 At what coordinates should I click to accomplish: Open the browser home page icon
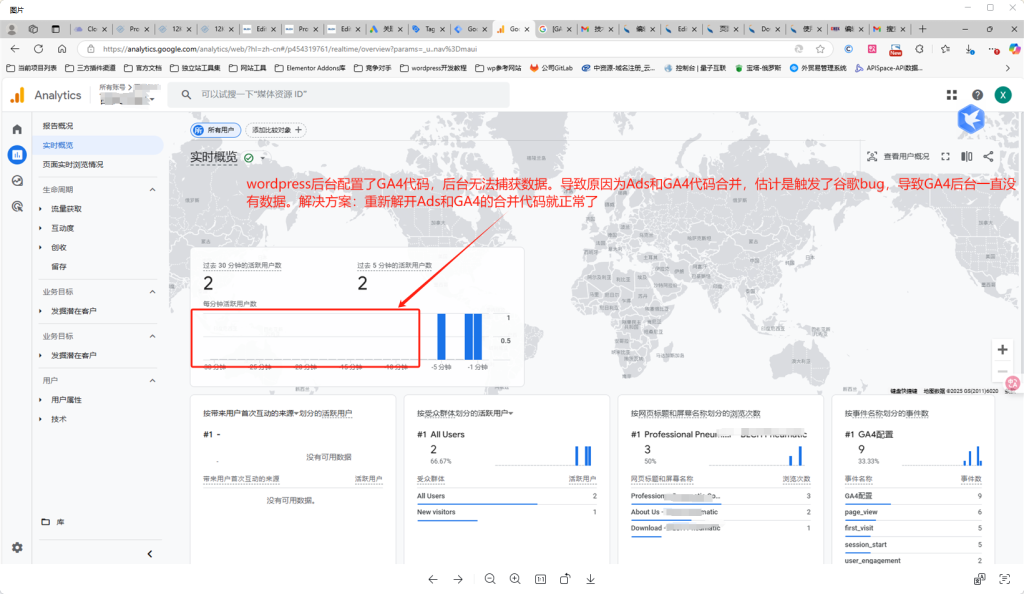(x=62, y=49)
